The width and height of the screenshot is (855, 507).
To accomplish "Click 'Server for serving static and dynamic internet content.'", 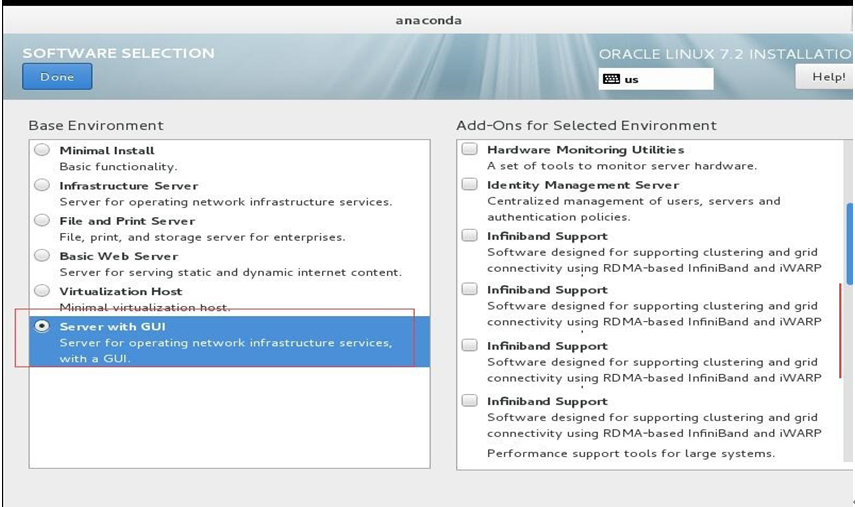I will point(231,272).
